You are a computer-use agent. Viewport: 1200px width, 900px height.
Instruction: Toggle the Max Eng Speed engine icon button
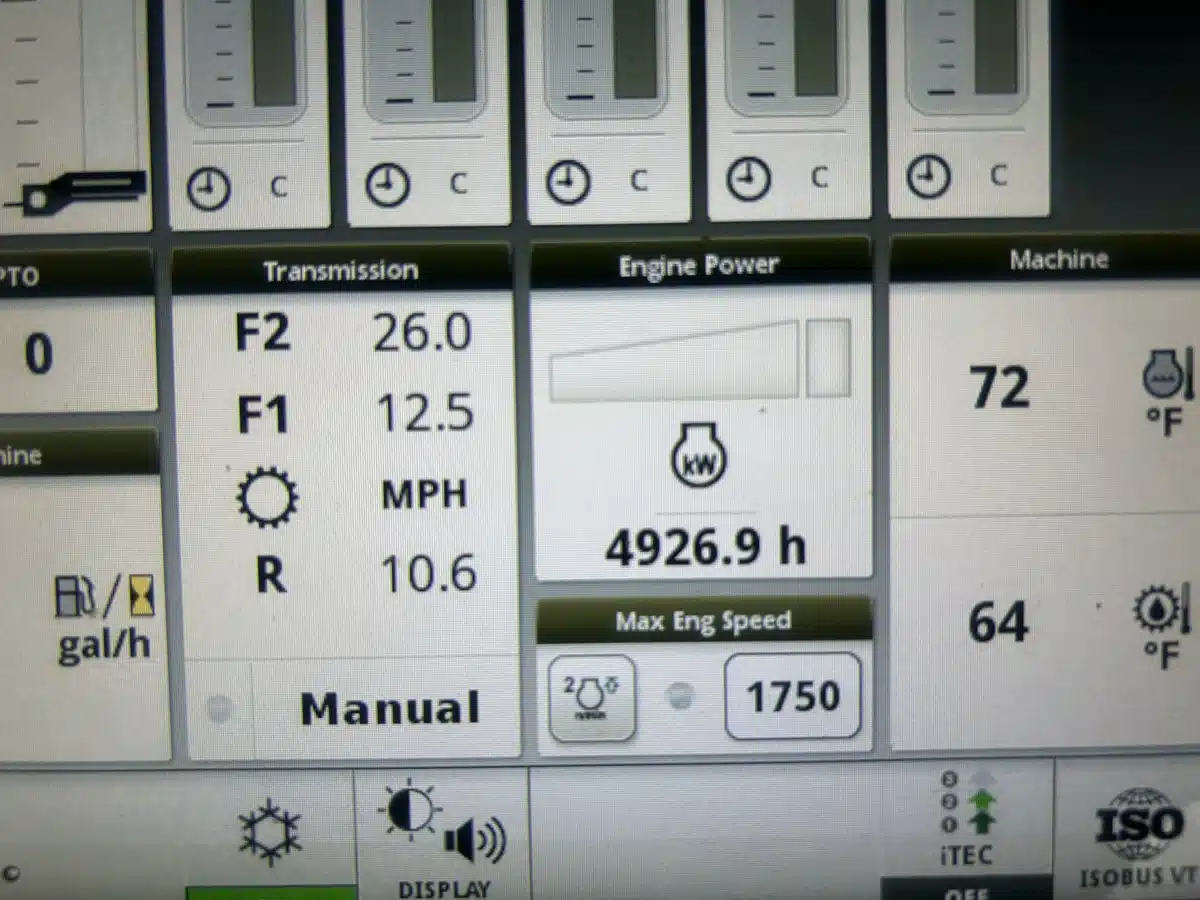[592, 697]
